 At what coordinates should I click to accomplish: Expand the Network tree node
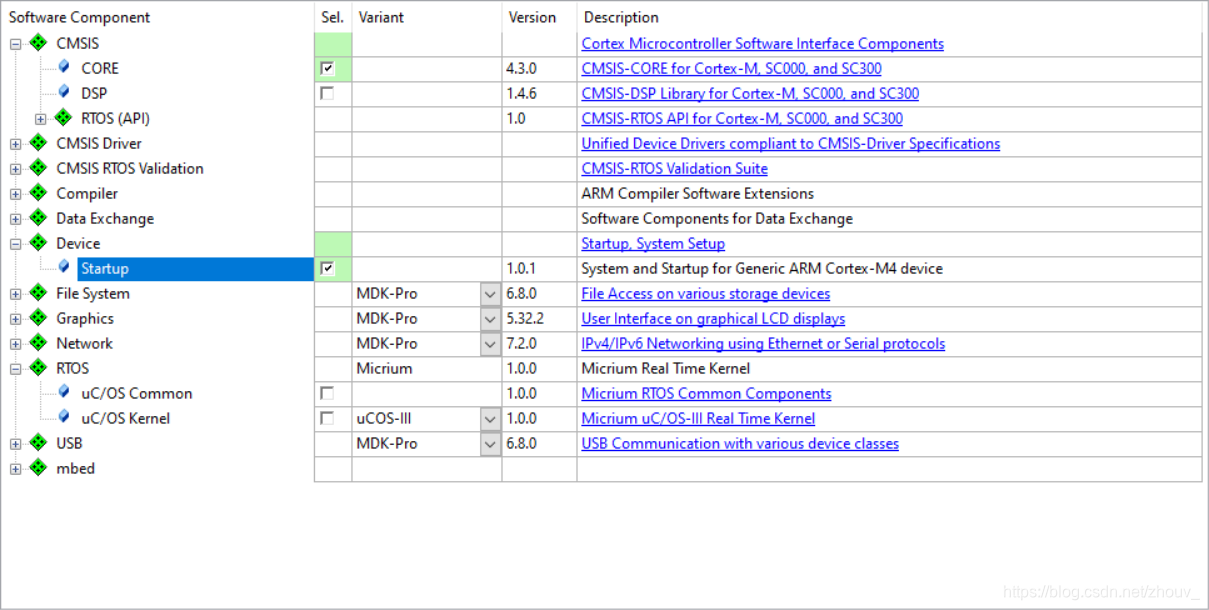click(16, 344)
